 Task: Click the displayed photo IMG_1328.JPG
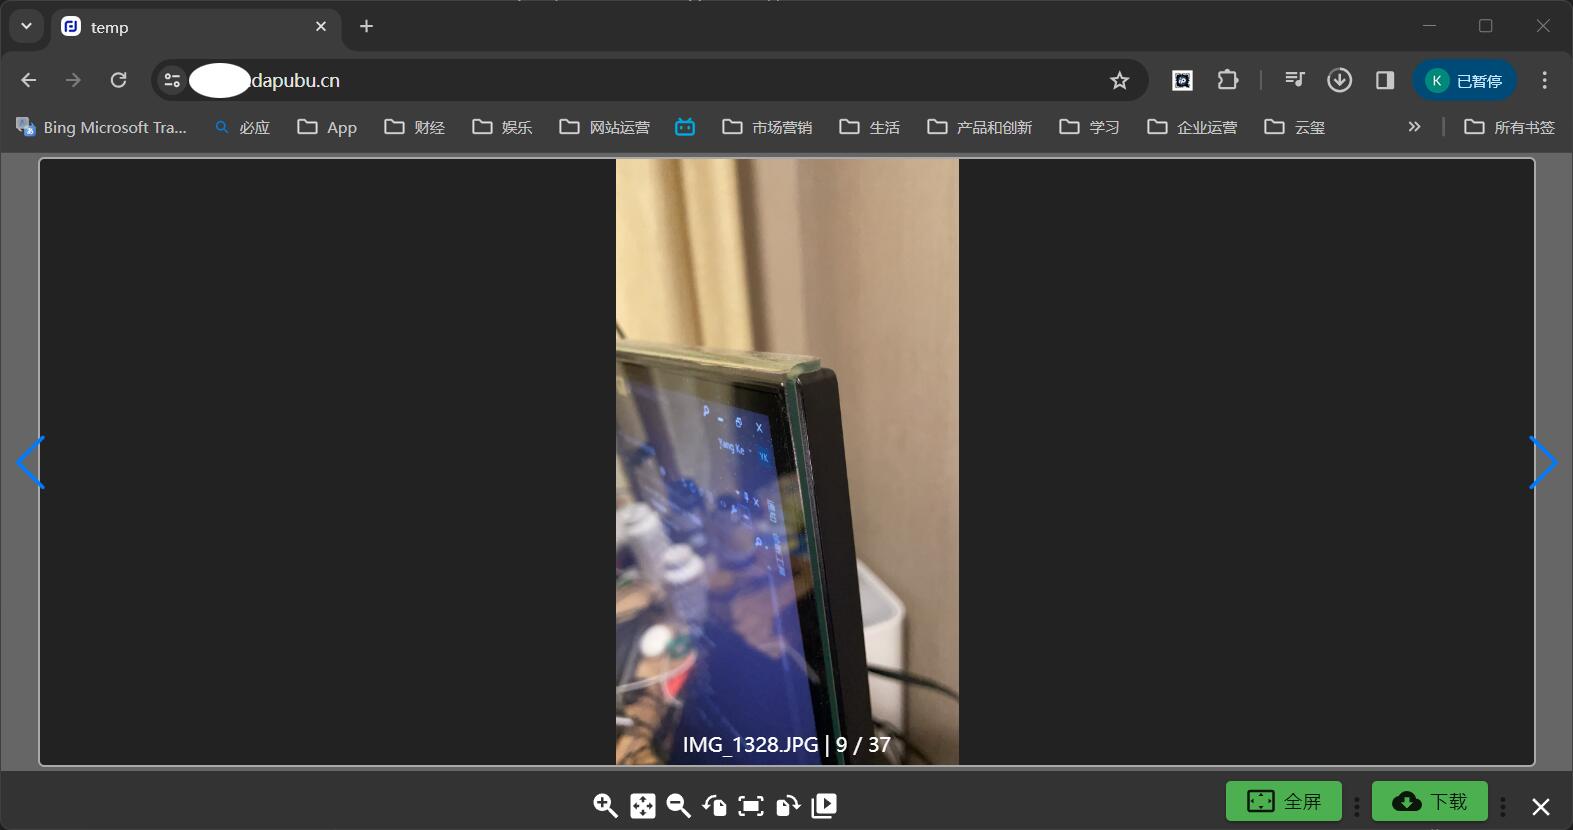pos(787,462)
